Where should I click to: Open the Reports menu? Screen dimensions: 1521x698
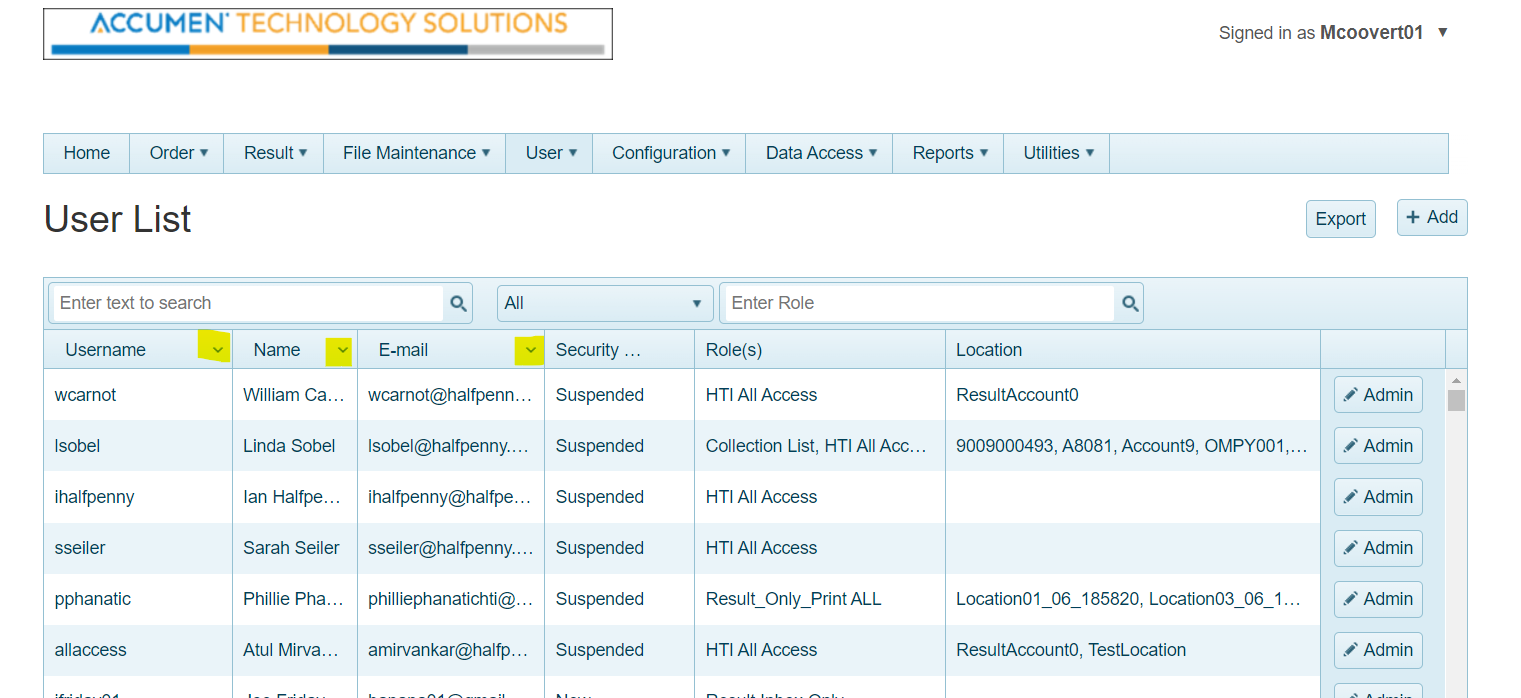(949, 153)
